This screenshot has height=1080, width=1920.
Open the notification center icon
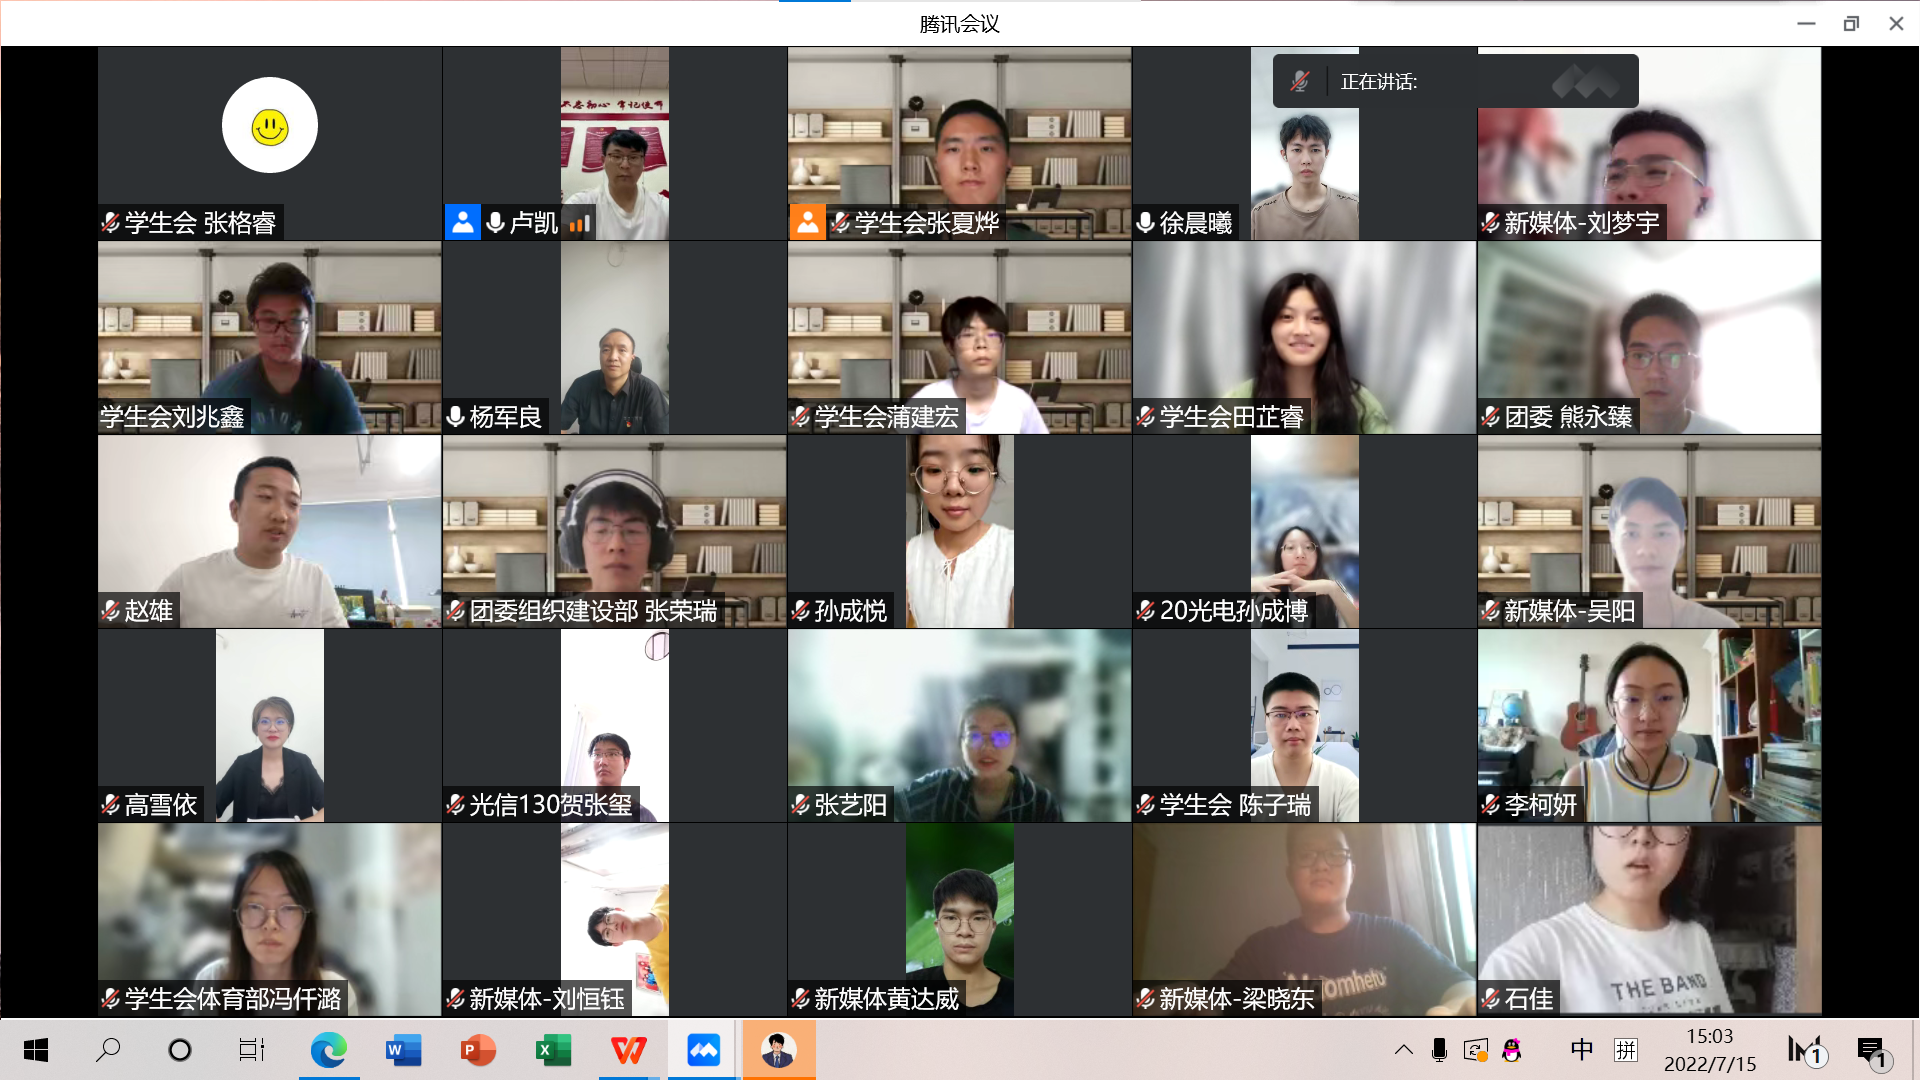[1870, 1050]
